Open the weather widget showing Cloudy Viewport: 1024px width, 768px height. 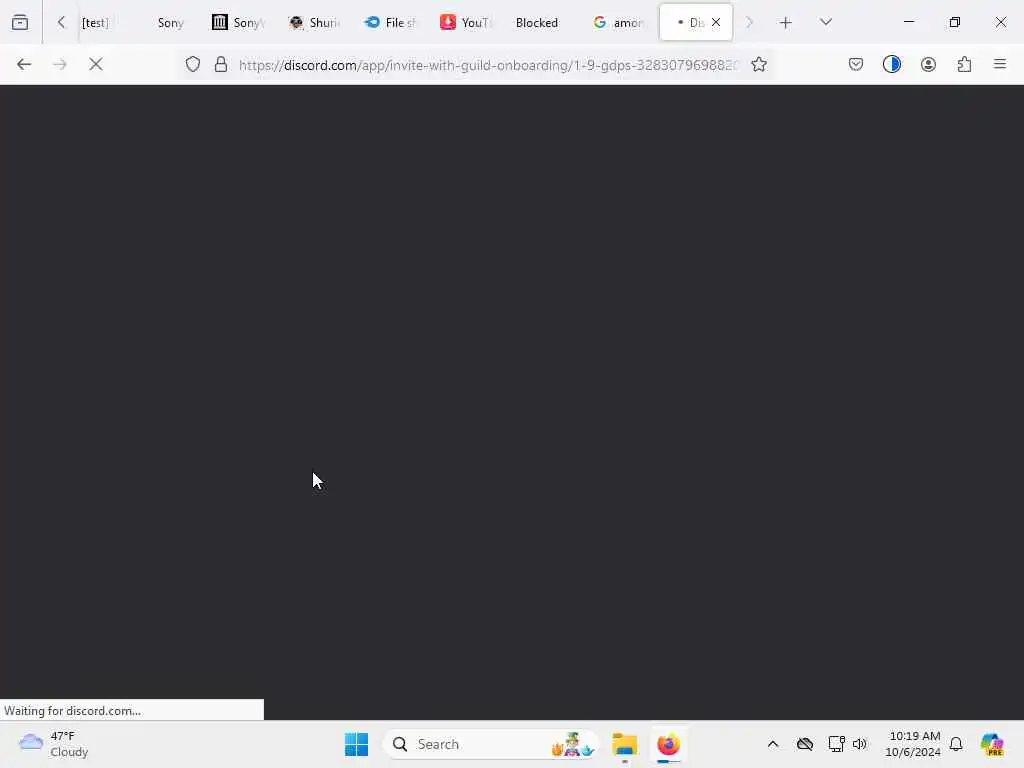(x=54, y=744)
